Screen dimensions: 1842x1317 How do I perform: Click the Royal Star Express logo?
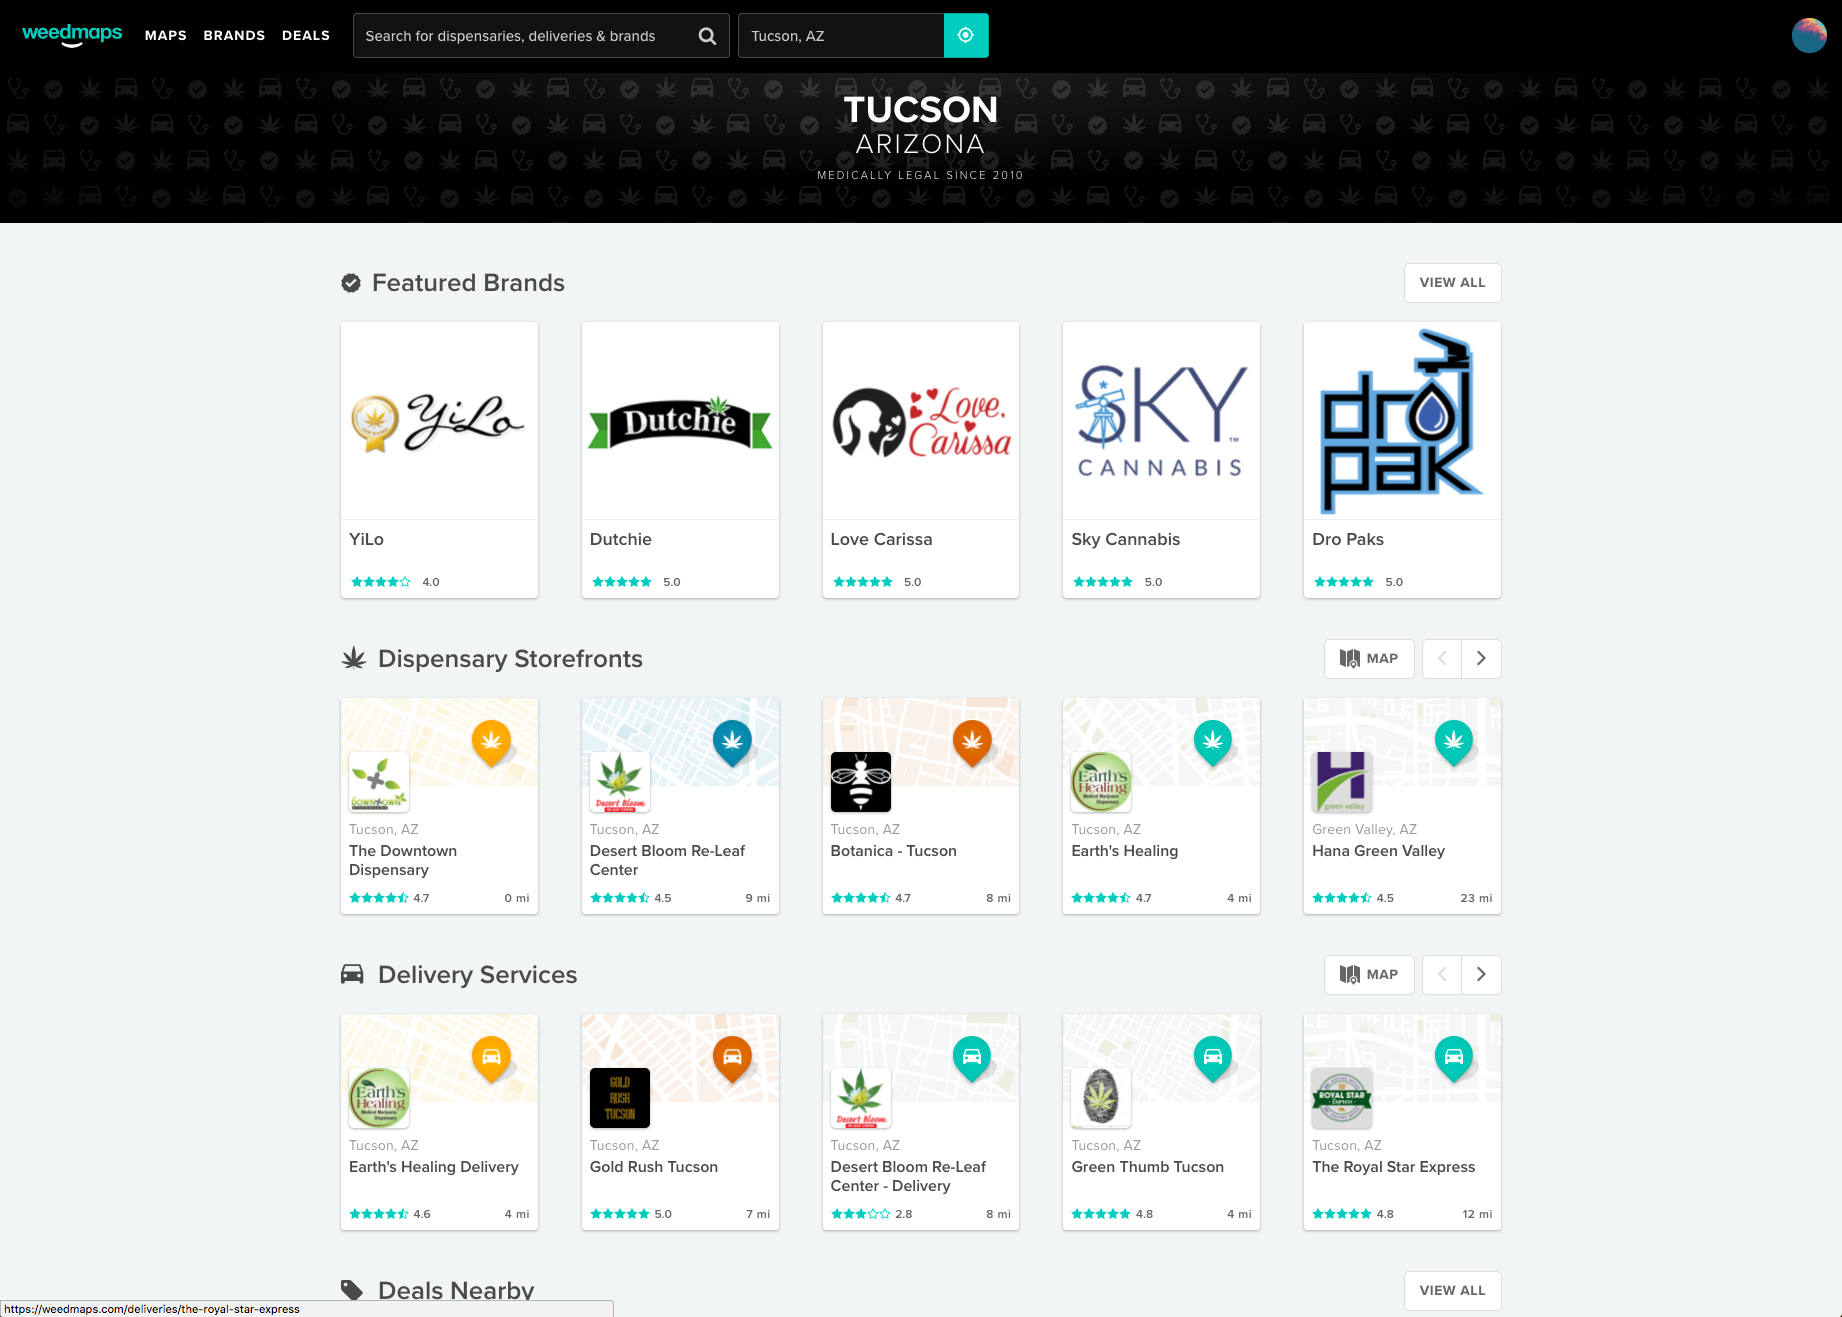pyautogui.click(x=1342, y=1098)
